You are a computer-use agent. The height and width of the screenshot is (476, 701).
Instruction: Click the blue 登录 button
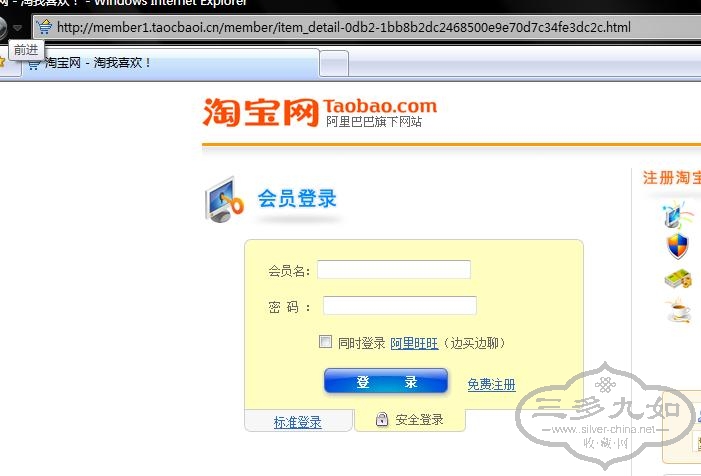point(386,381)
